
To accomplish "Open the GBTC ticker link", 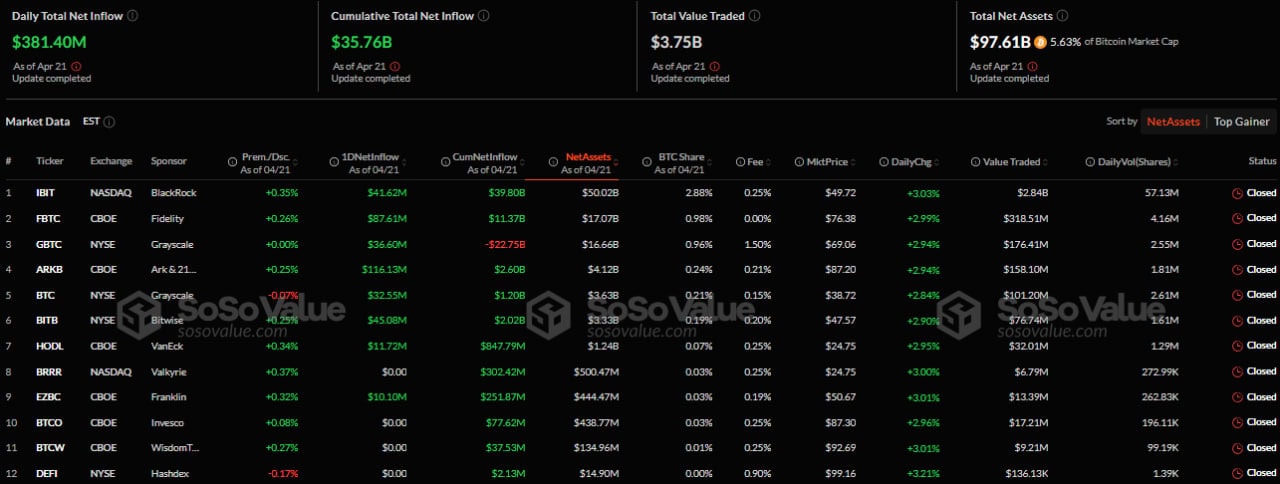I will pyautogui.click(x=48, y=244).
